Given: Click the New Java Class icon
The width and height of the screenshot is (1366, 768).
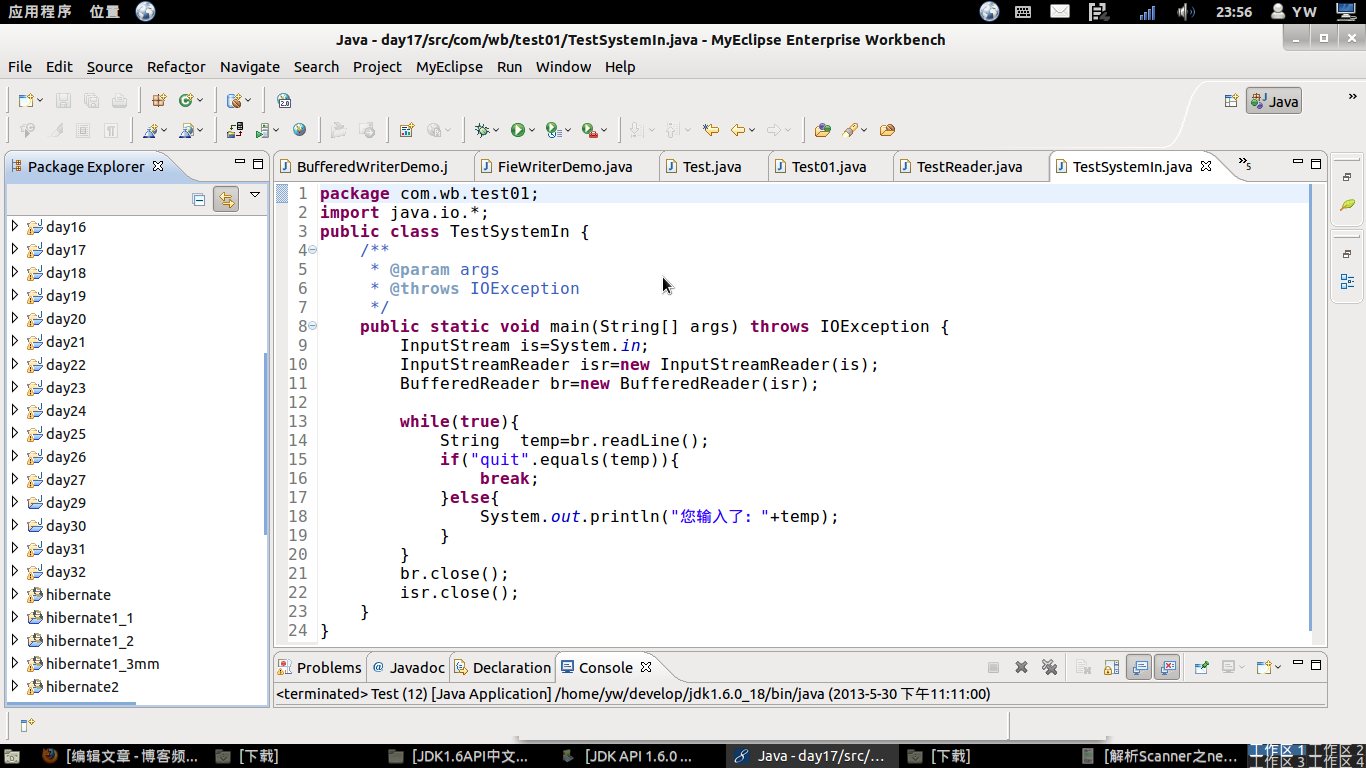Looking at the screenshot, I should tap(186, 100).
